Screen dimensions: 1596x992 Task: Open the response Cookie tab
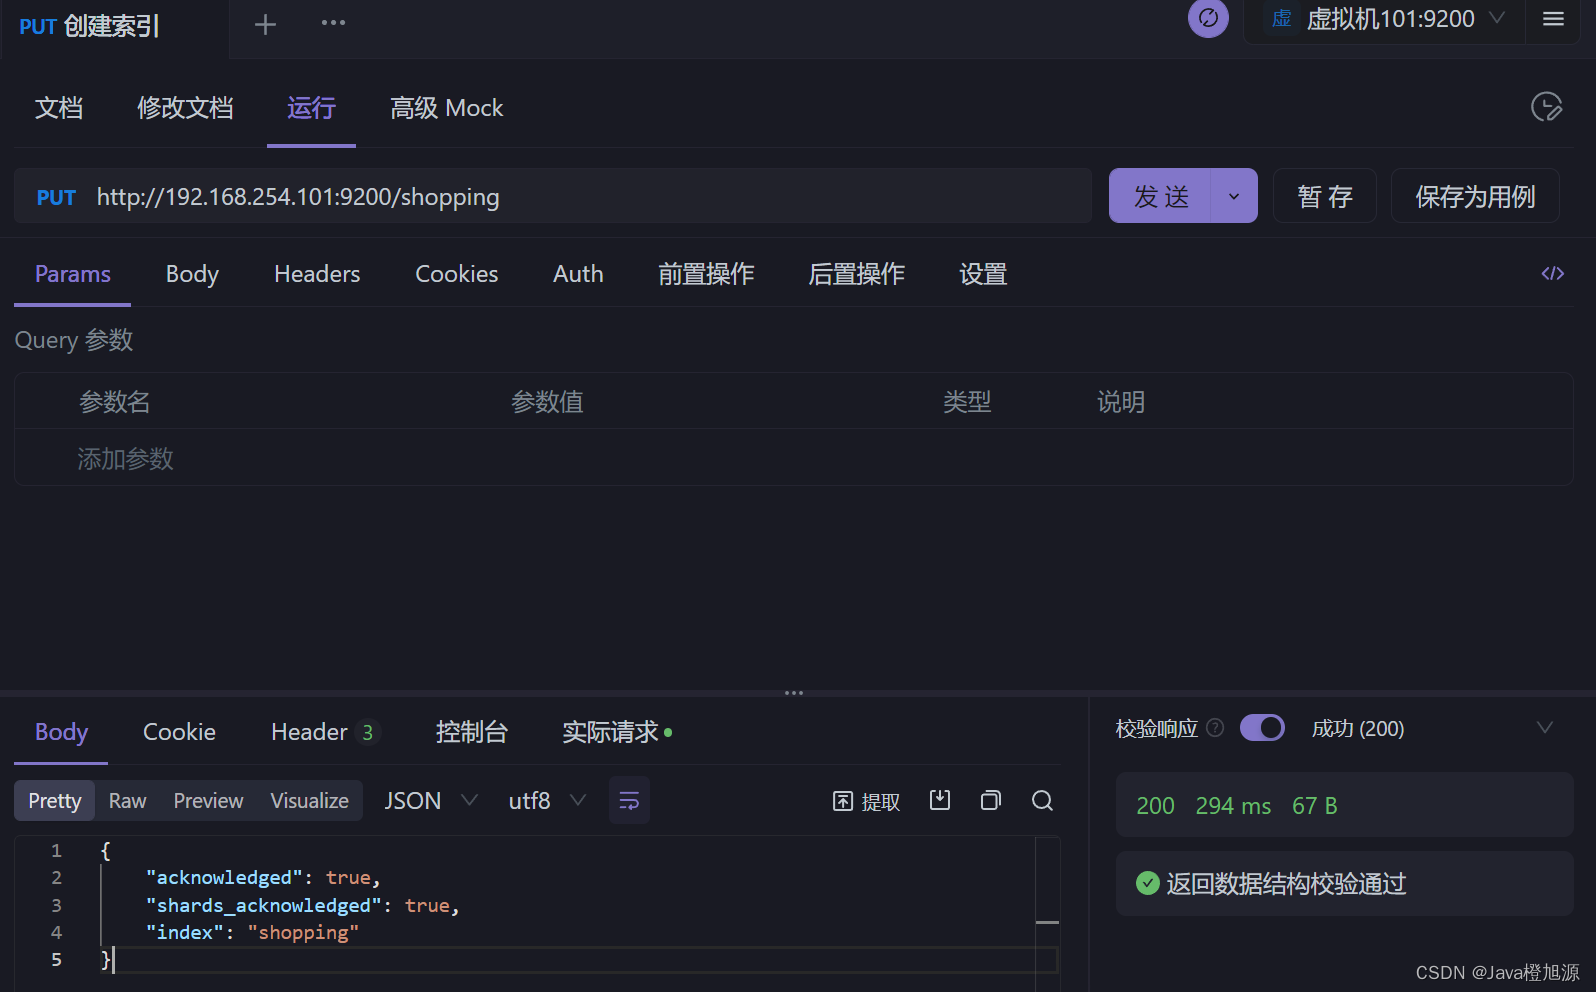pos(179,732)
